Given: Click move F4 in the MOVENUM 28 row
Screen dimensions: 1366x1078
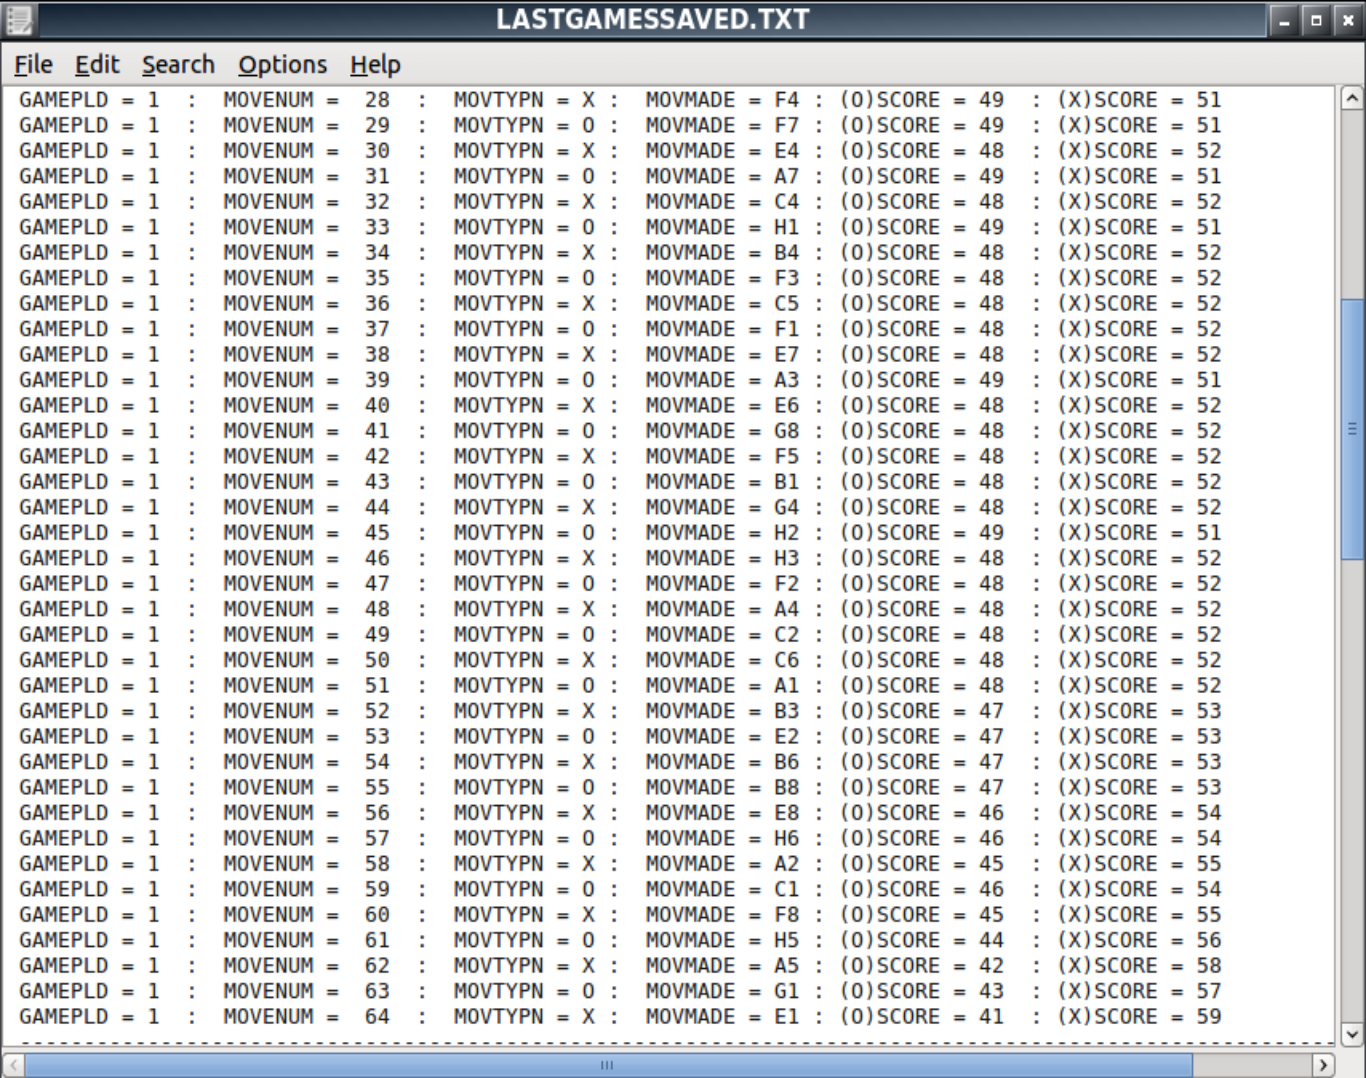Looking at the screenshot, I should pyautogui.click(x=787, y=100).
